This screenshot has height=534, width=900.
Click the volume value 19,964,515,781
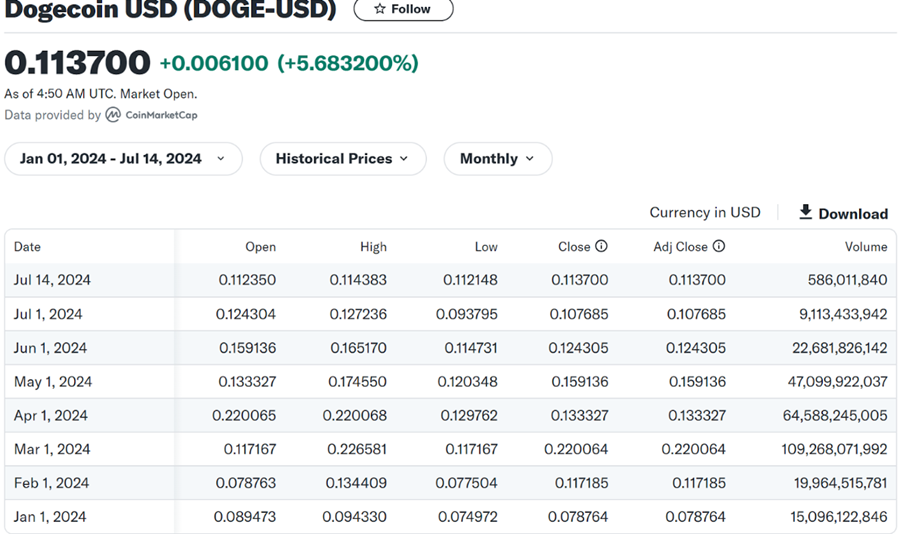[x=841, y=483]
